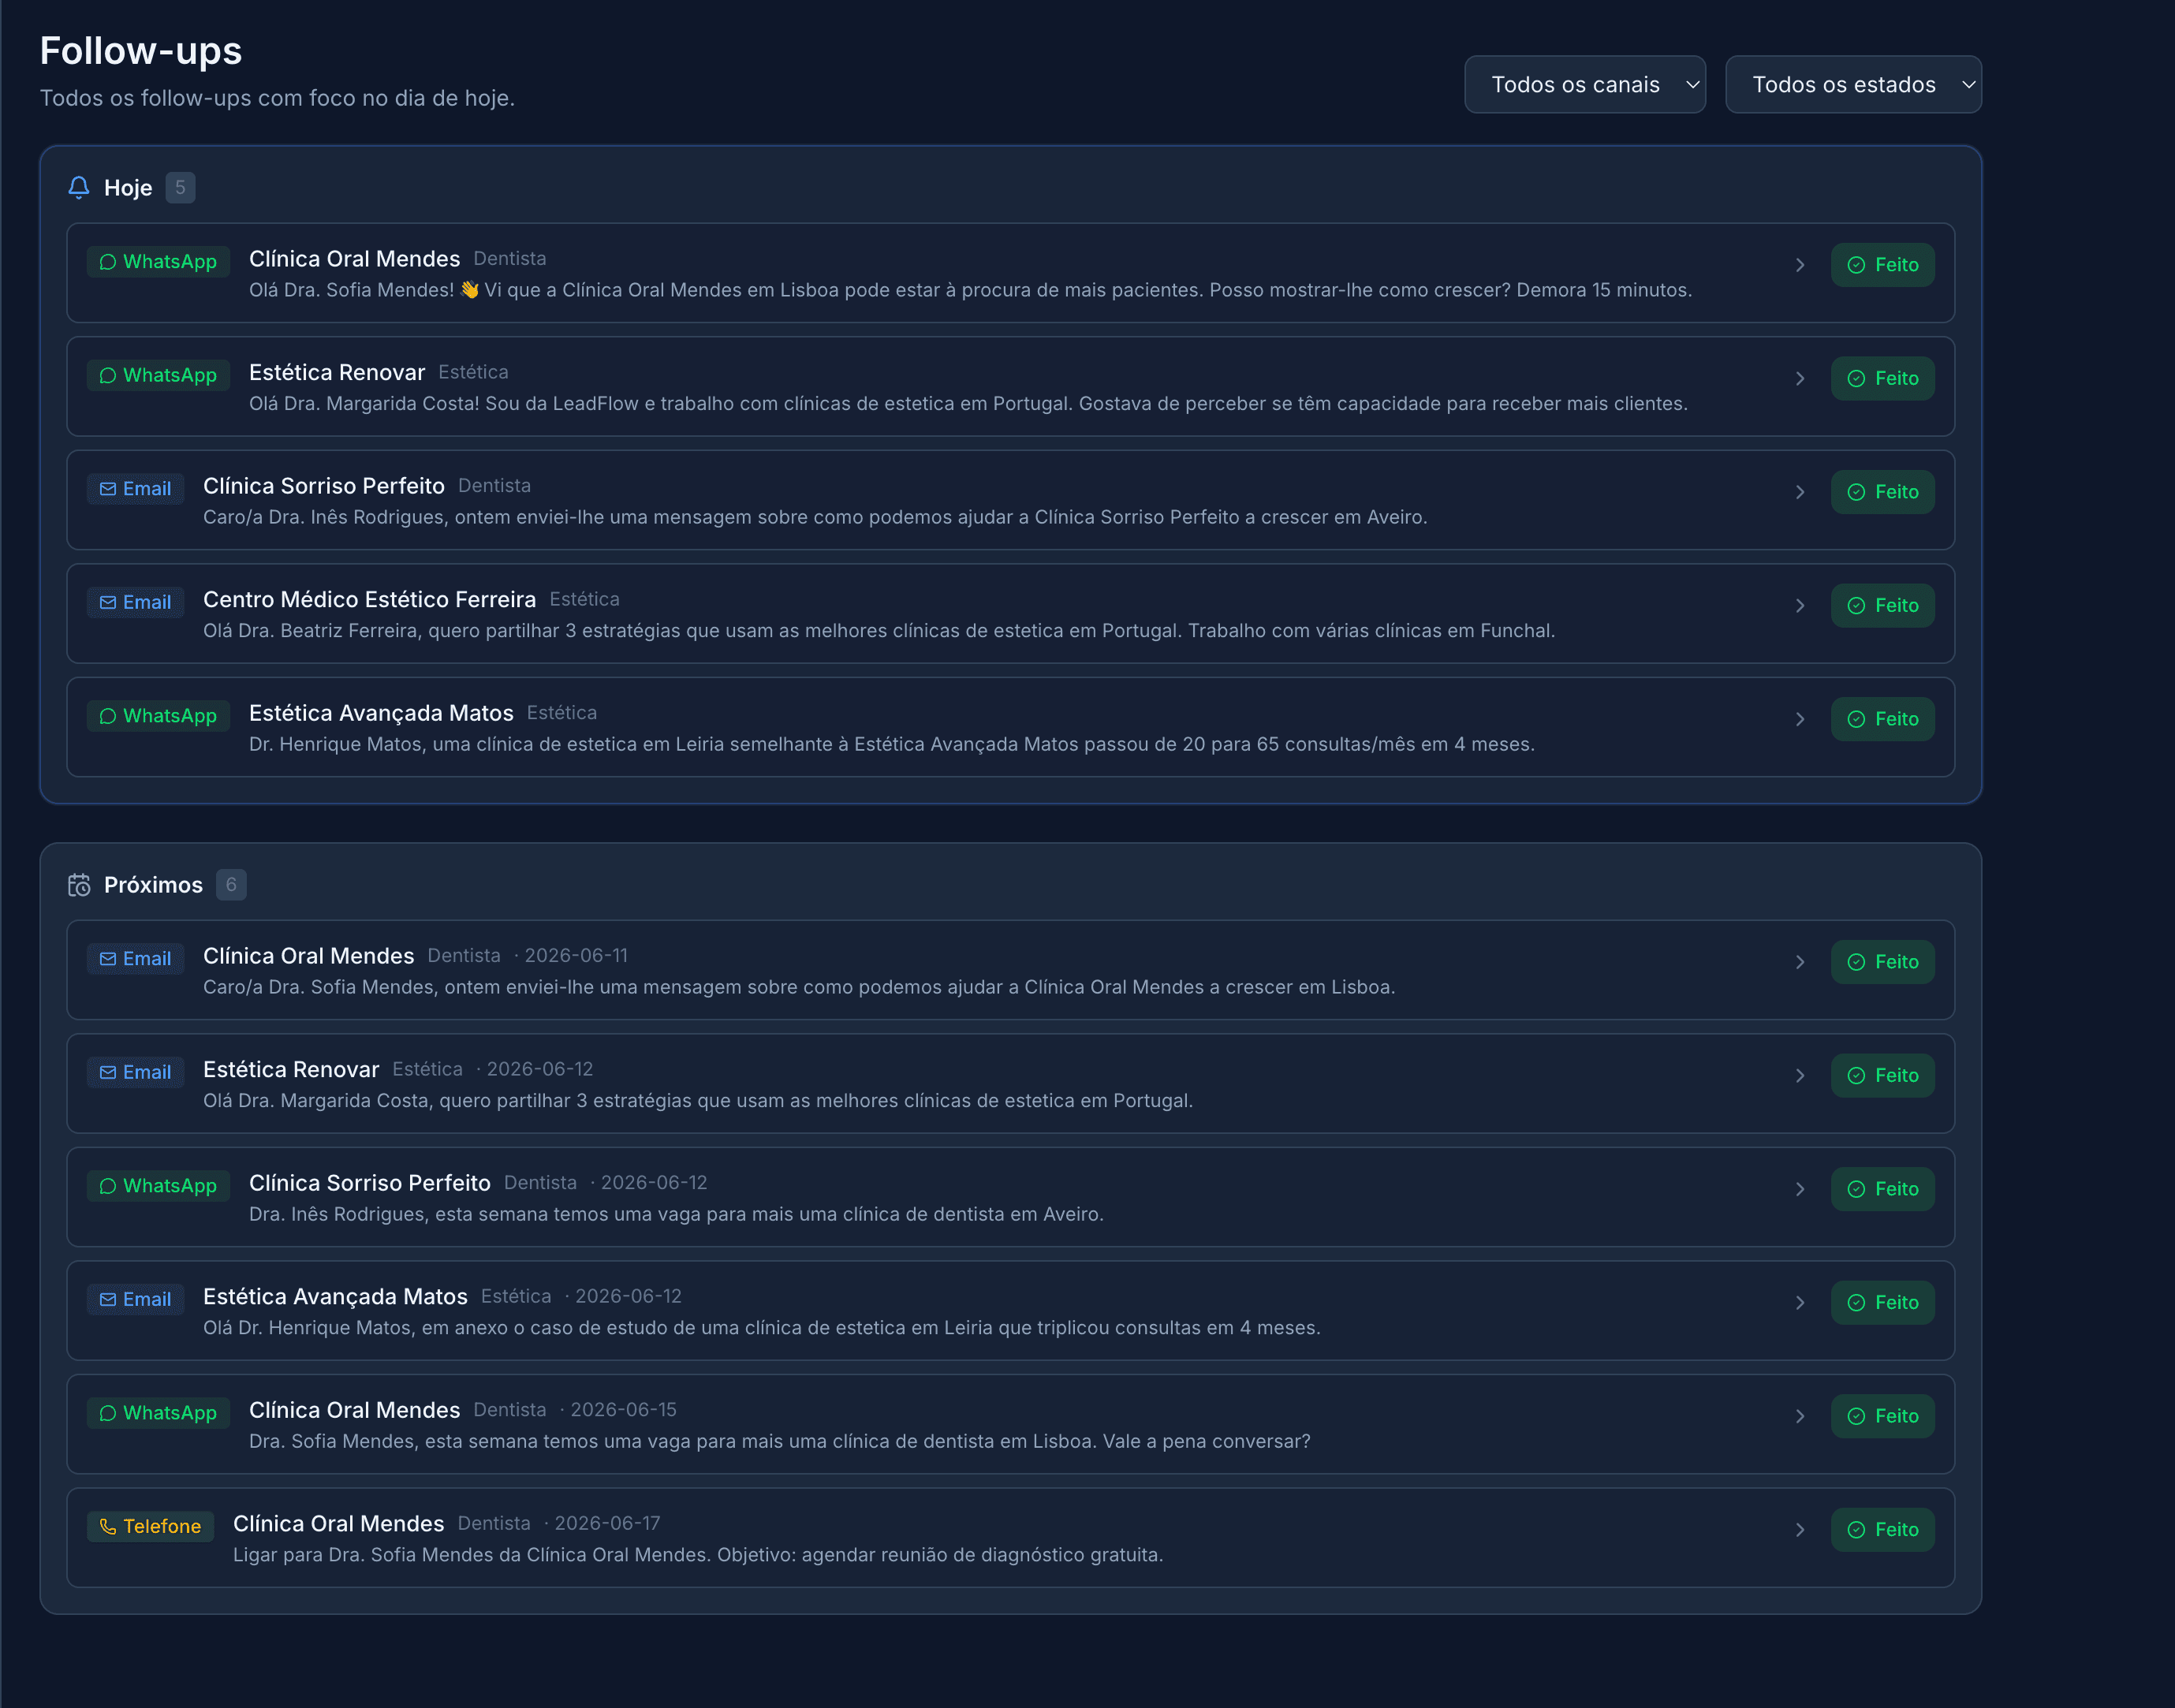This screenshot has height=1708, width=2175.
Task: Click WhatsApp badge on Clínica Oral Mendes 2026-06-15
Action: point(158,1413)
